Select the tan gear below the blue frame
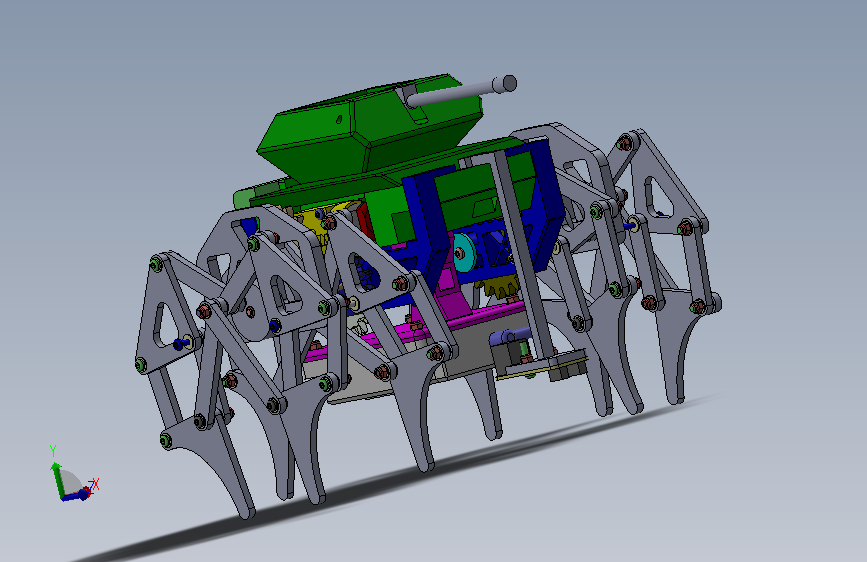The height and width of the screenshot is (562, 867). (499, 287)
